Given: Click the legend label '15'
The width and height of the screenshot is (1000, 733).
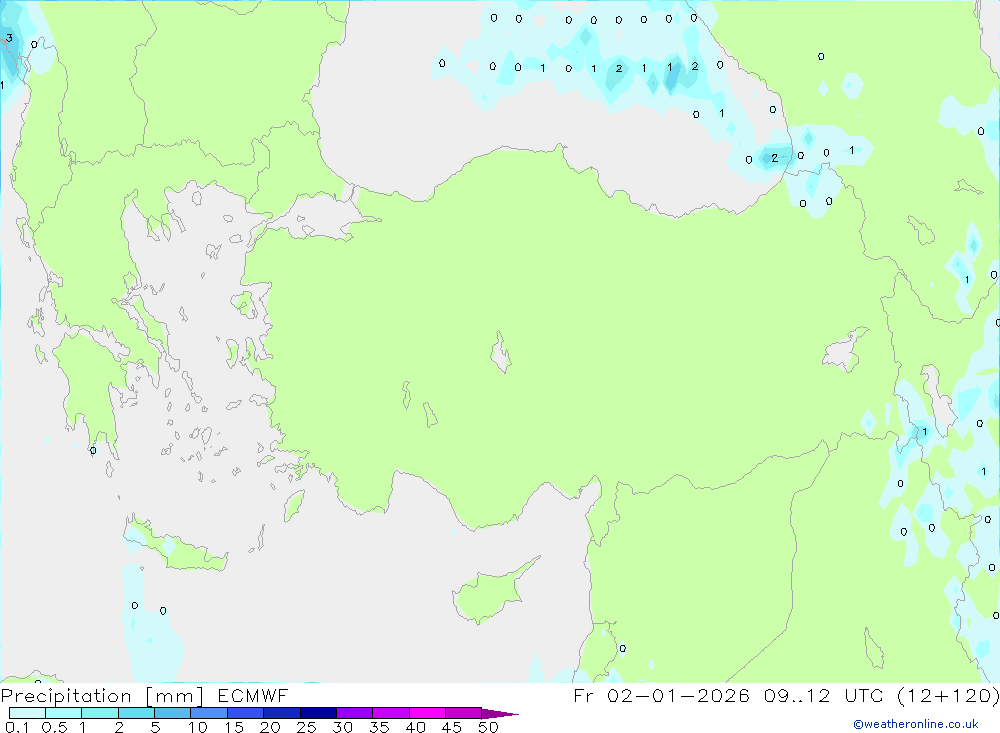Looking at the screenshot, I should pos(234,727).
